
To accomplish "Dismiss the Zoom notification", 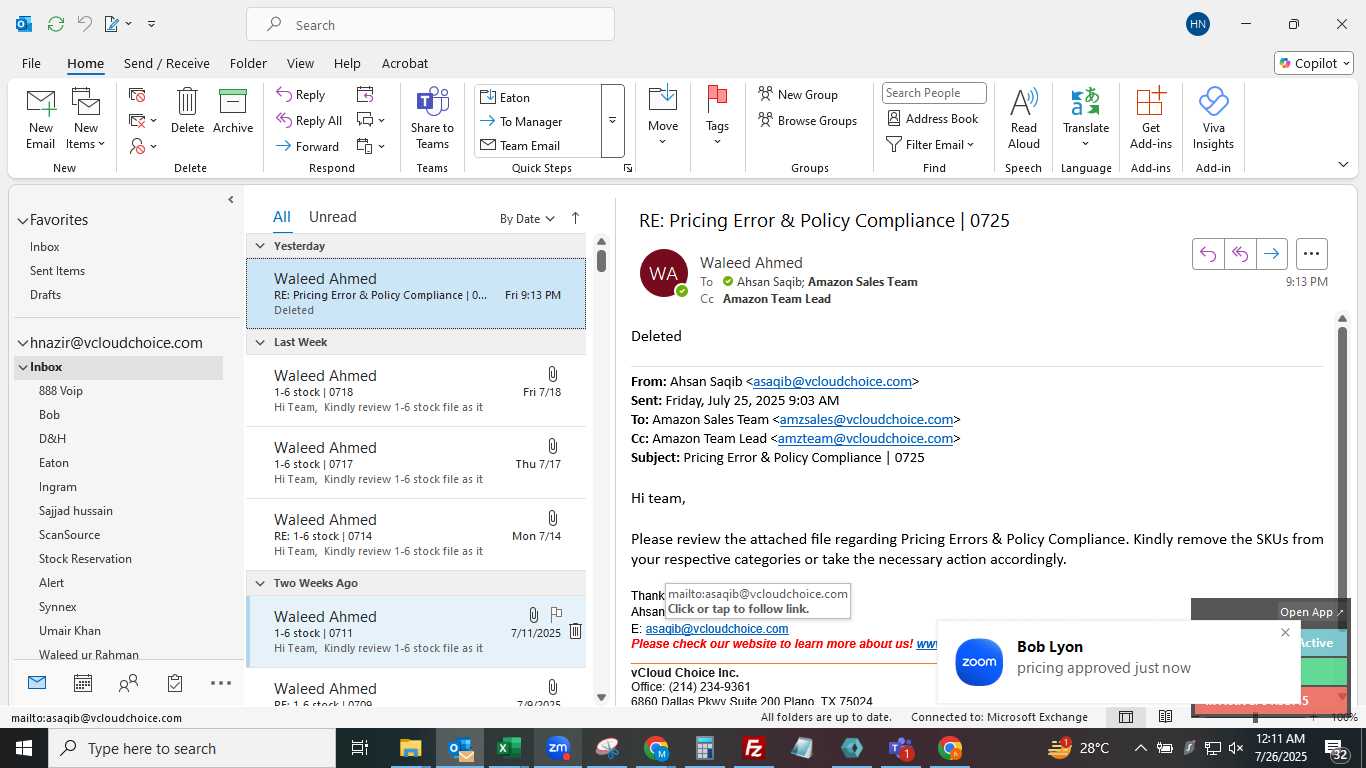I will click(x=1285, y=632).
